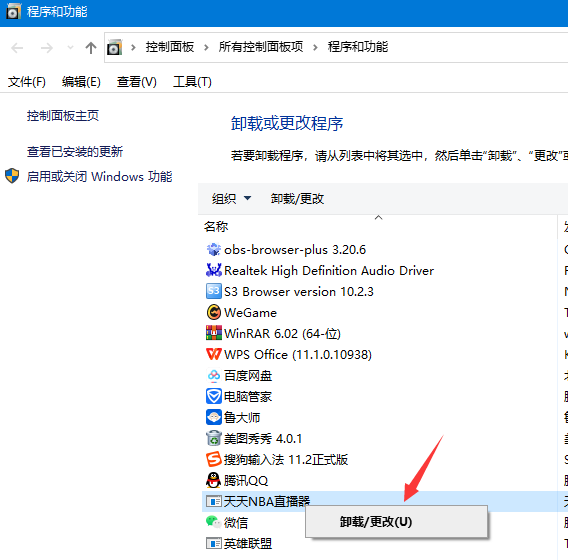Screen dimensions: 568x560
Task: Select the 电脑管家 entry
Action: click(248, 396)
